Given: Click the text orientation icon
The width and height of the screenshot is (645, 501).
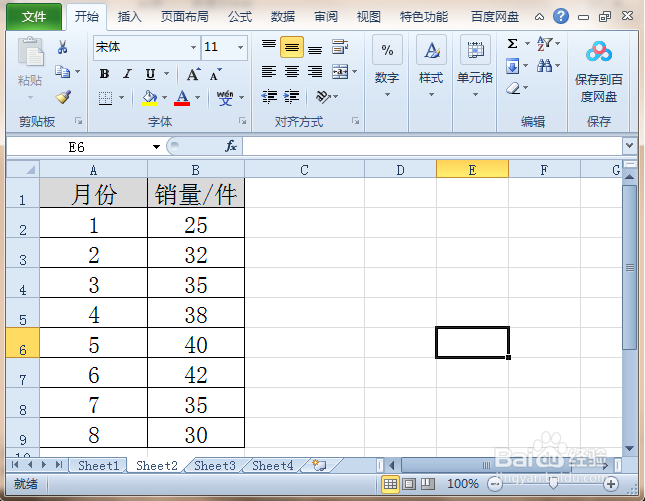Looking at the screenshot, I should coord(323,97).
